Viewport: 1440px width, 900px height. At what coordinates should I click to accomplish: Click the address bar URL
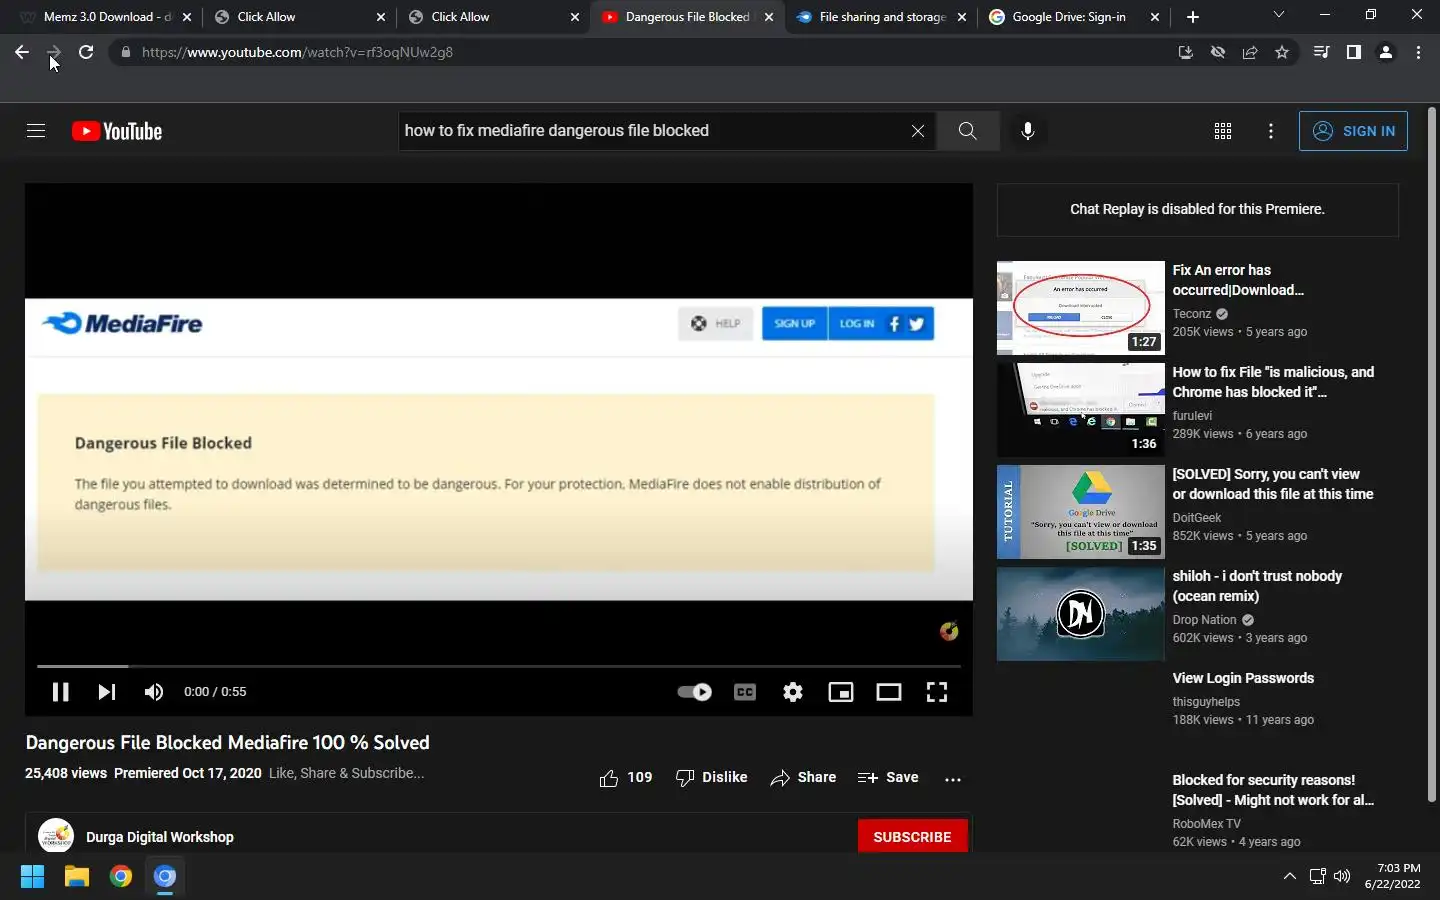(x=297, y=52)
